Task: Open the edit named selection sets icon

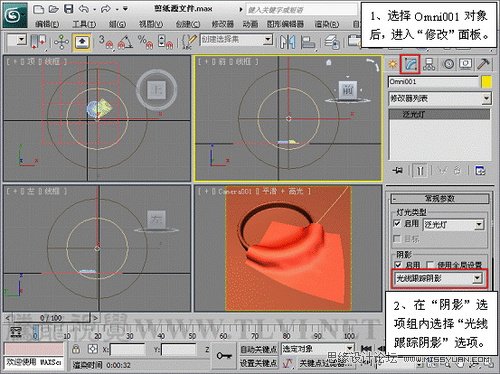Action: click(189, 42)
